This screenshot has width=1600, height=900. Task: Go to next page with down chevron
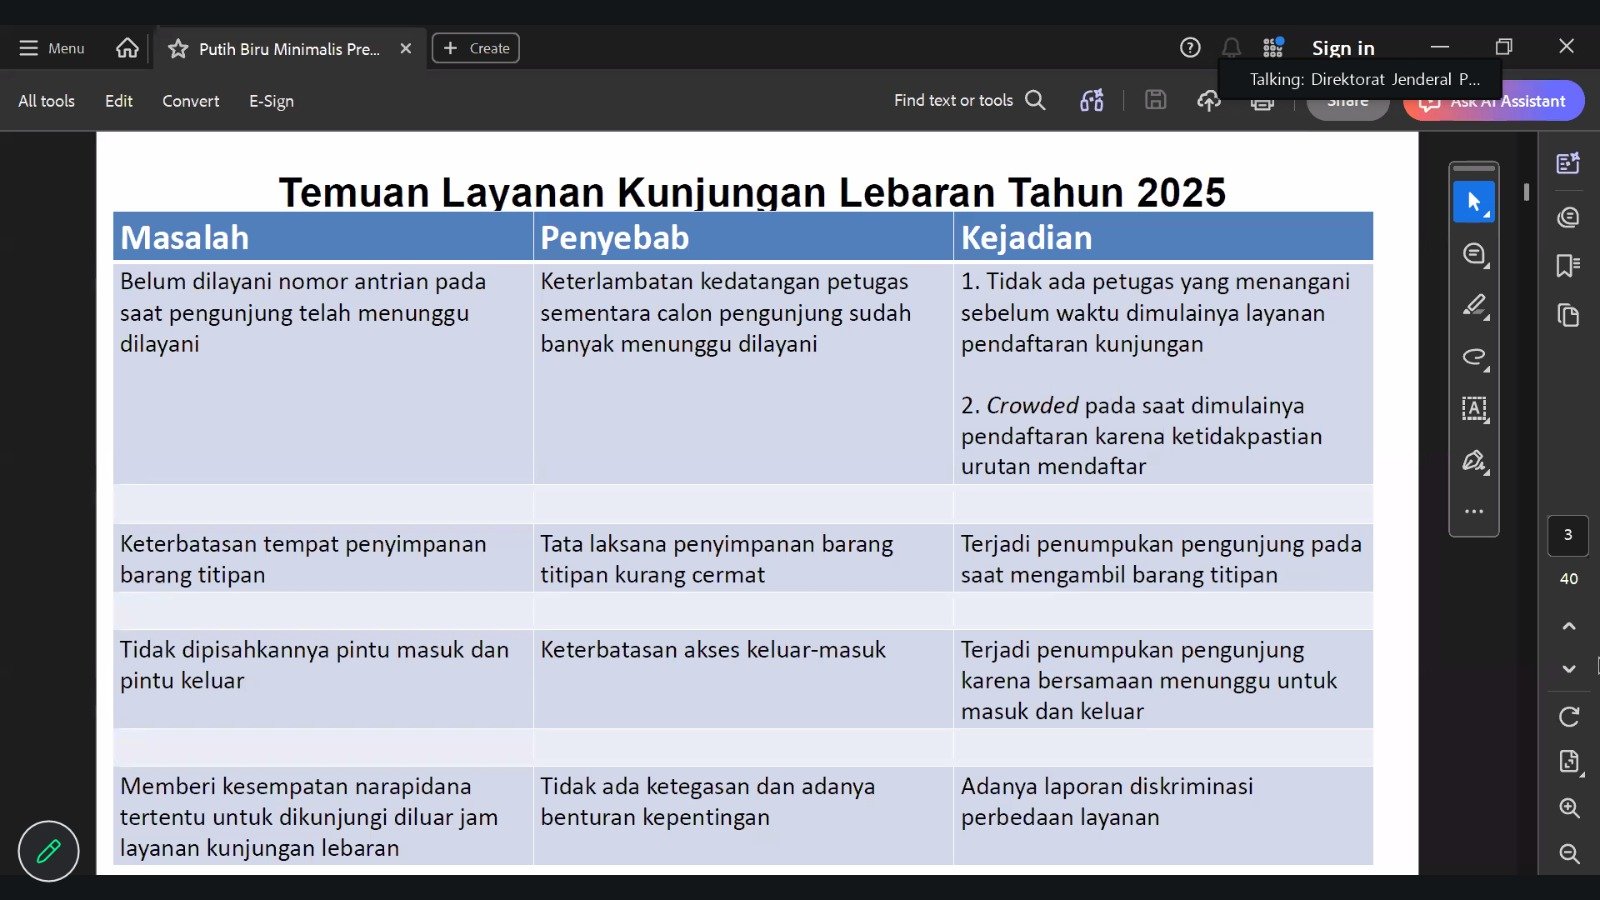[x=1569, y=669]
